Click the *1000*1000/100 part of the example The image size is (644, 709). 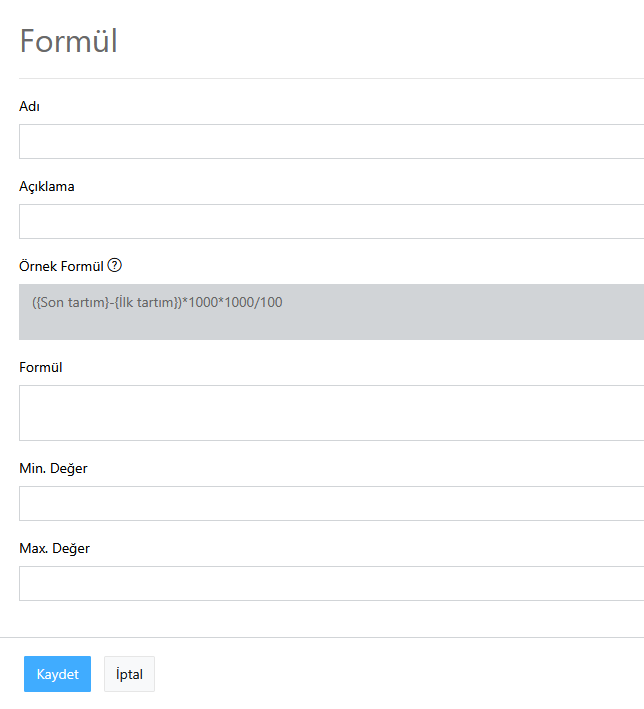coord(232,302)
